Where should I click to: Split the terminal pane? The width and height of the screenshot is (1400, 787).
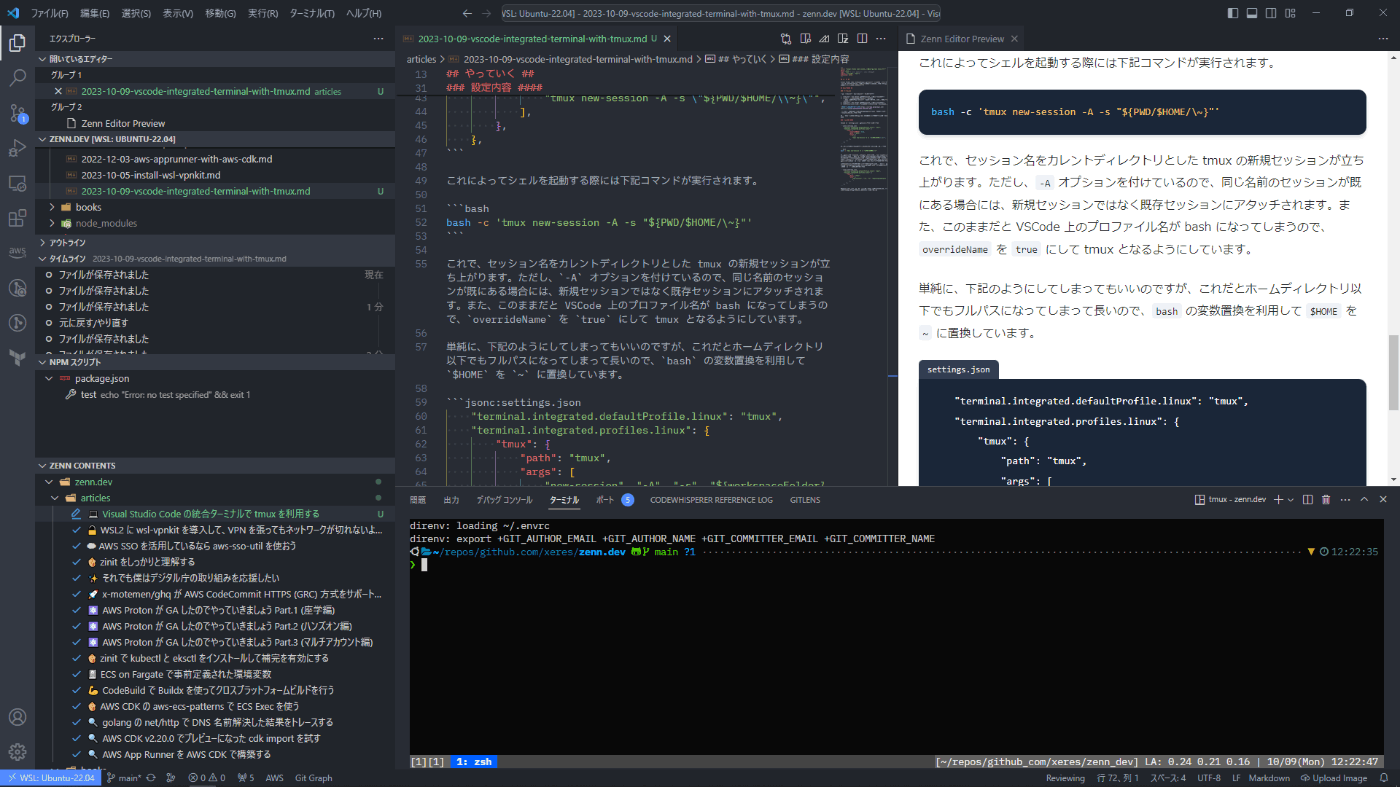[x=1308, y=499]
